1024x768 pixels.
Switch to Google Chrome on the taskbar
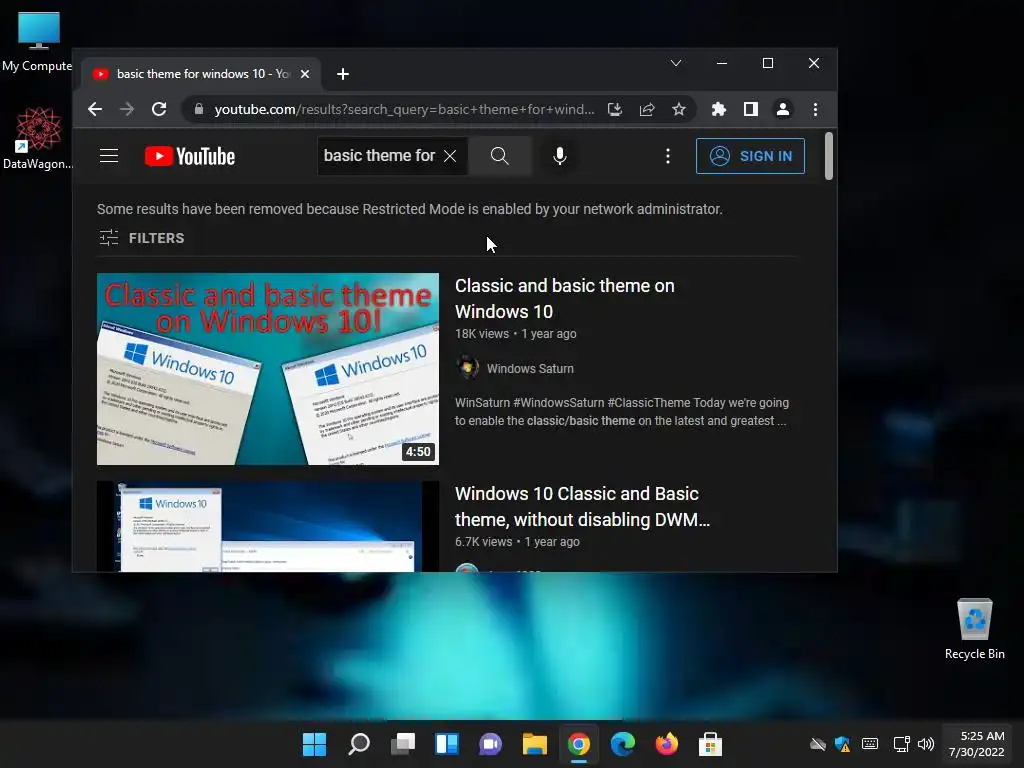pyautogui.click(x=579, y=744)
